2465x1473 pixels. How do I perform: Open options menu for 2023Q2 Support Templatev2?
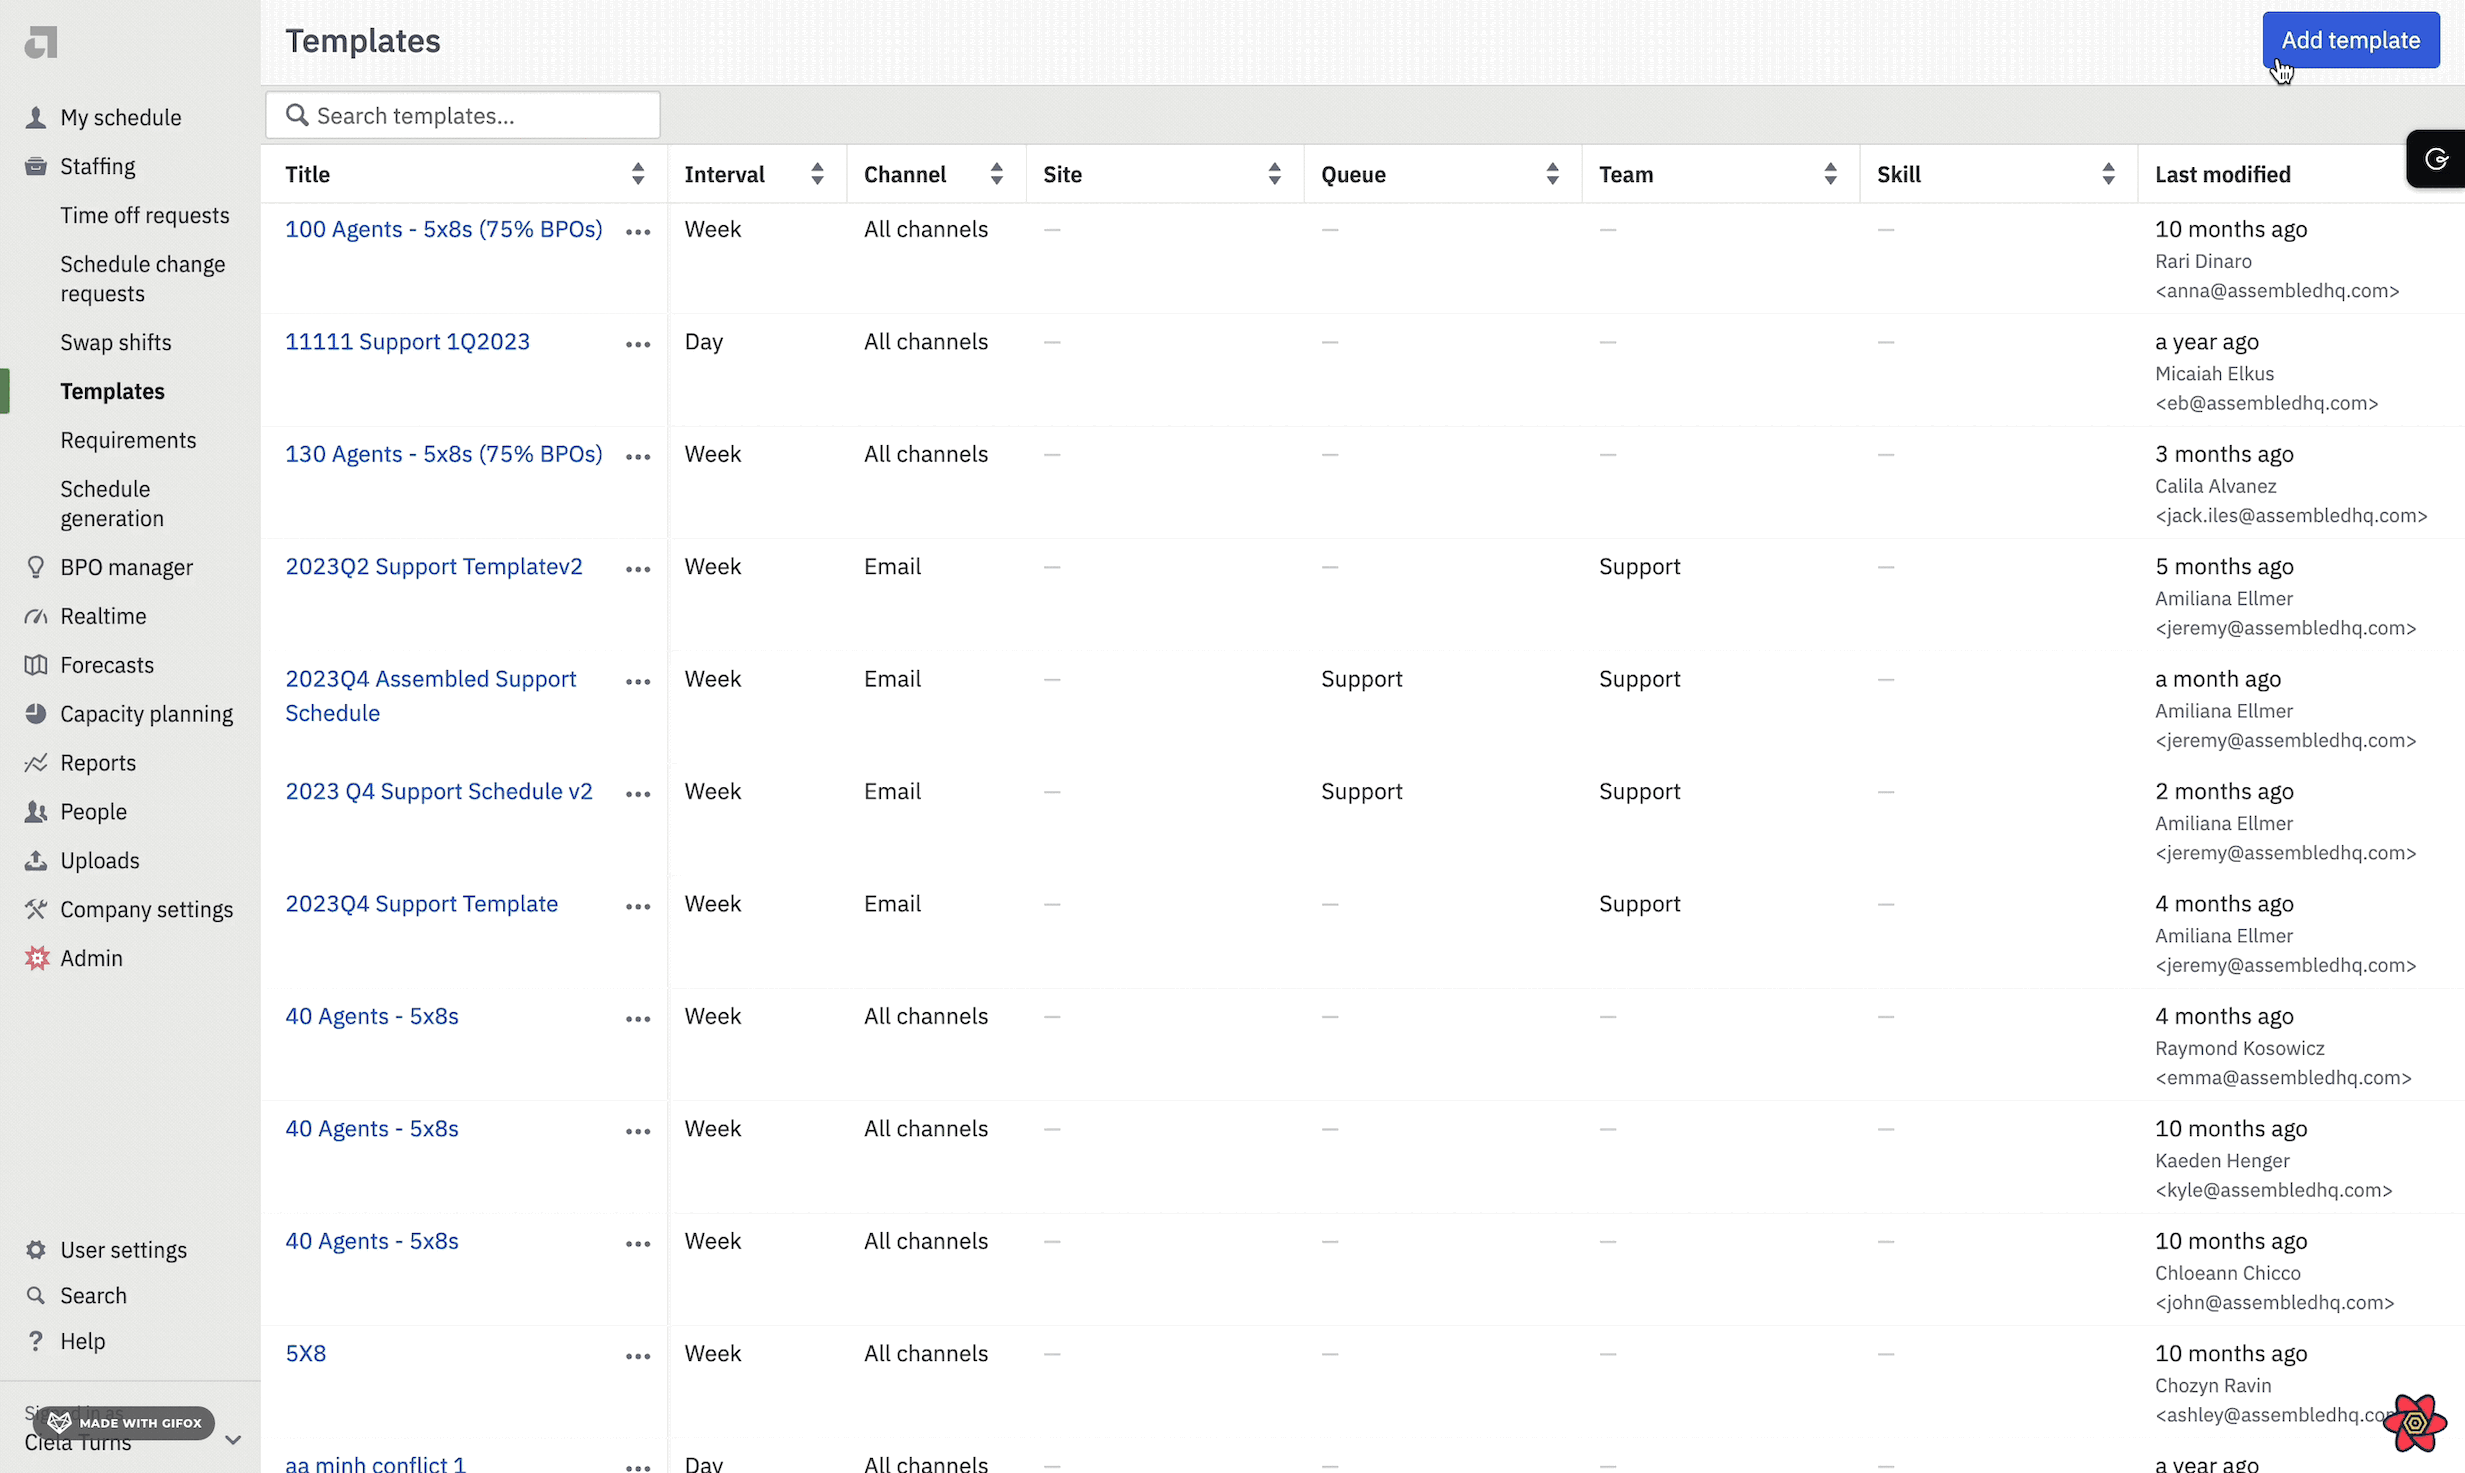click(638, 569)
